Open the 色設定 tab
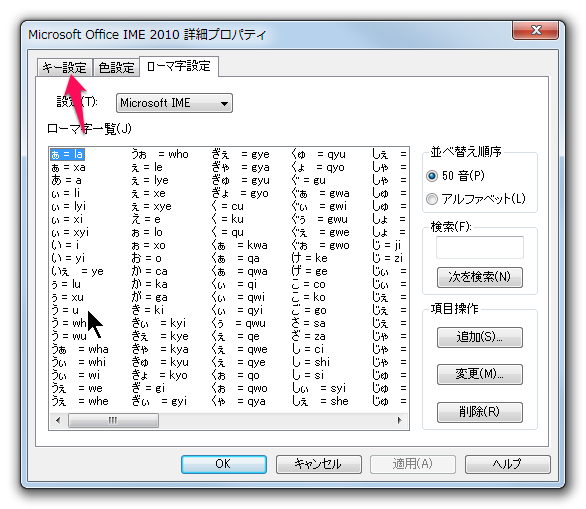Viewport: 586px width, 509px height. pyautogui.click(x=116, y=68)
